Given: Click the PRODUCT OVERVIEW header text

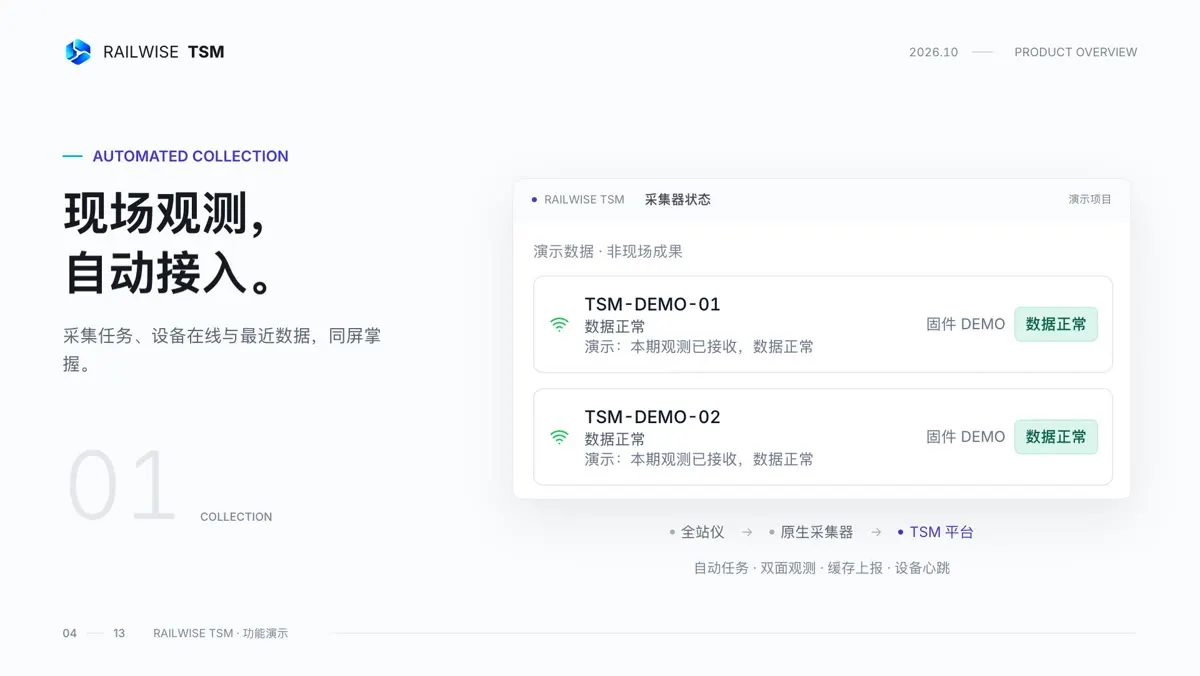Looking at the screenshot, I should click(1076, 52).
